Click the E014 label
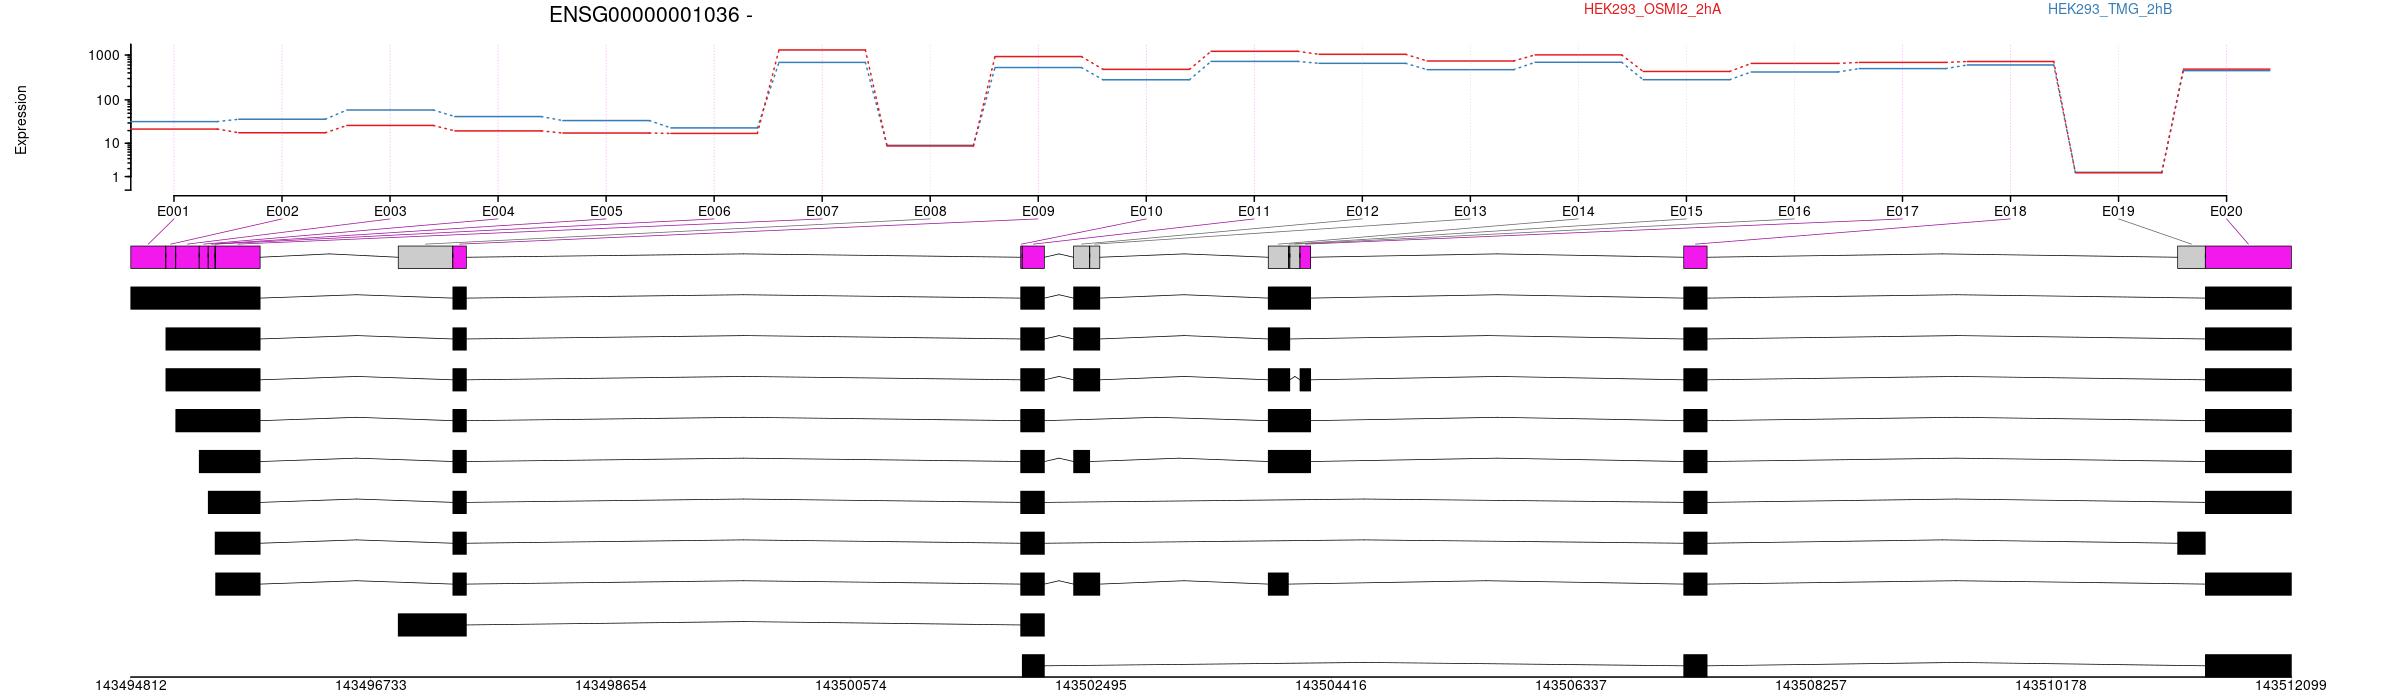Viewport: 2400px width, 700px height. coord(1578,212)
